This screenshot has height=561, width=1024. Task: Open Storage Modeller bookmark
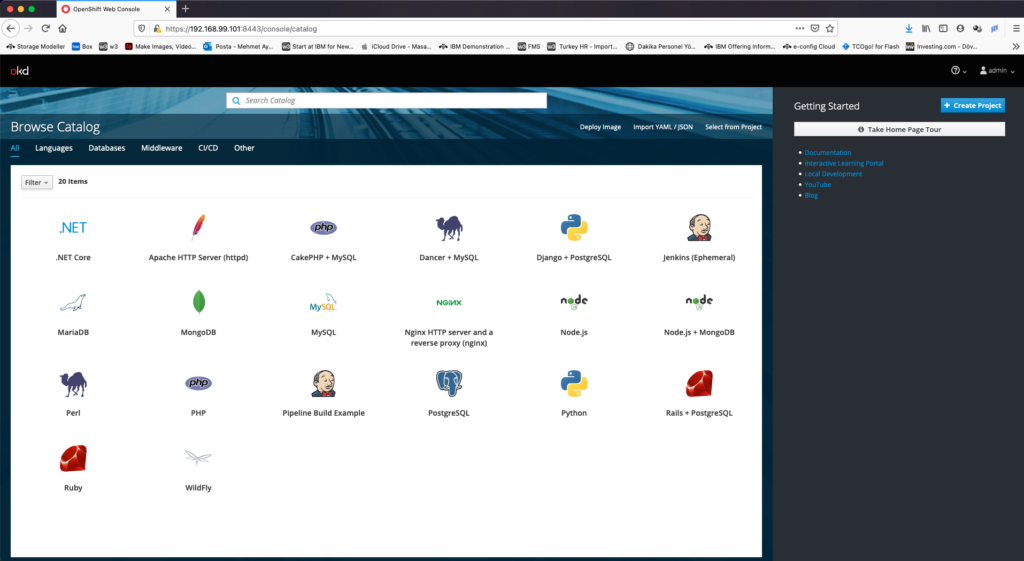coord(36,46)
